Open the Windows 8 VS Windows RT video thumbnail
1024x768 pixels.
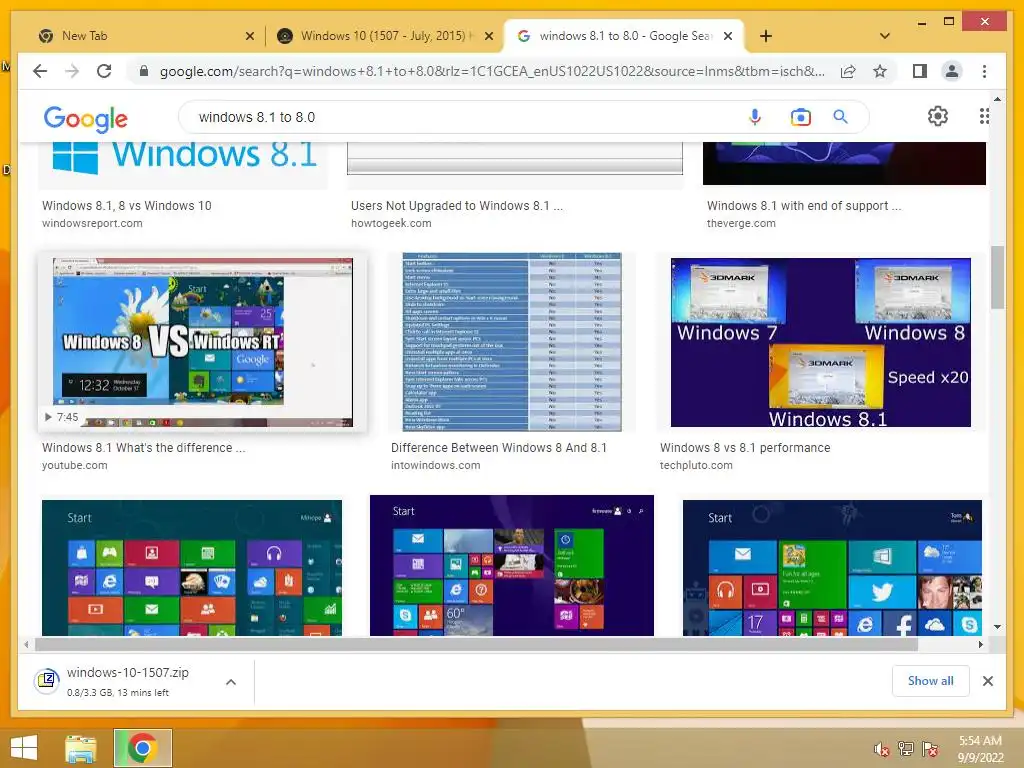point(202,342)
